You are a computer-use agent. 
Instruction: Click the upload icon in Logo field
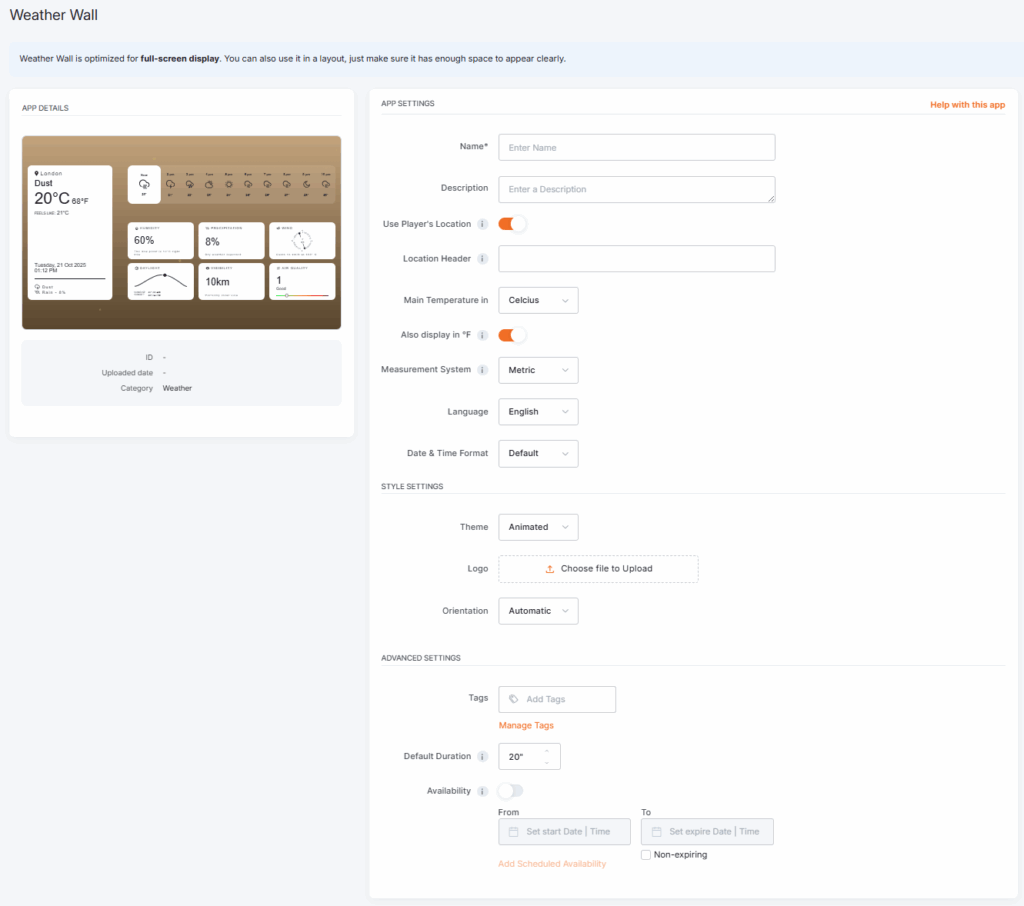pyautogui.click(x=550, y=569)
